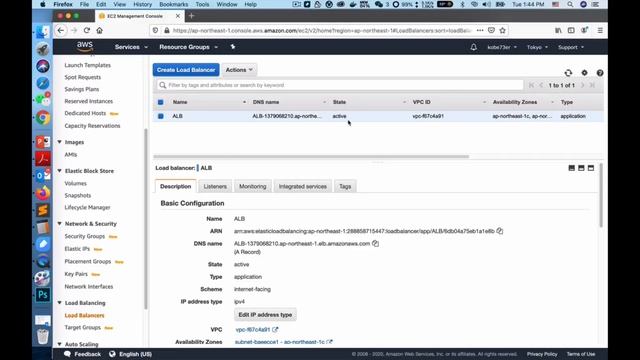This screenshot has width=640, height=360.
Task: Copy the ARN to clipboard
Action: click(500, 231)
